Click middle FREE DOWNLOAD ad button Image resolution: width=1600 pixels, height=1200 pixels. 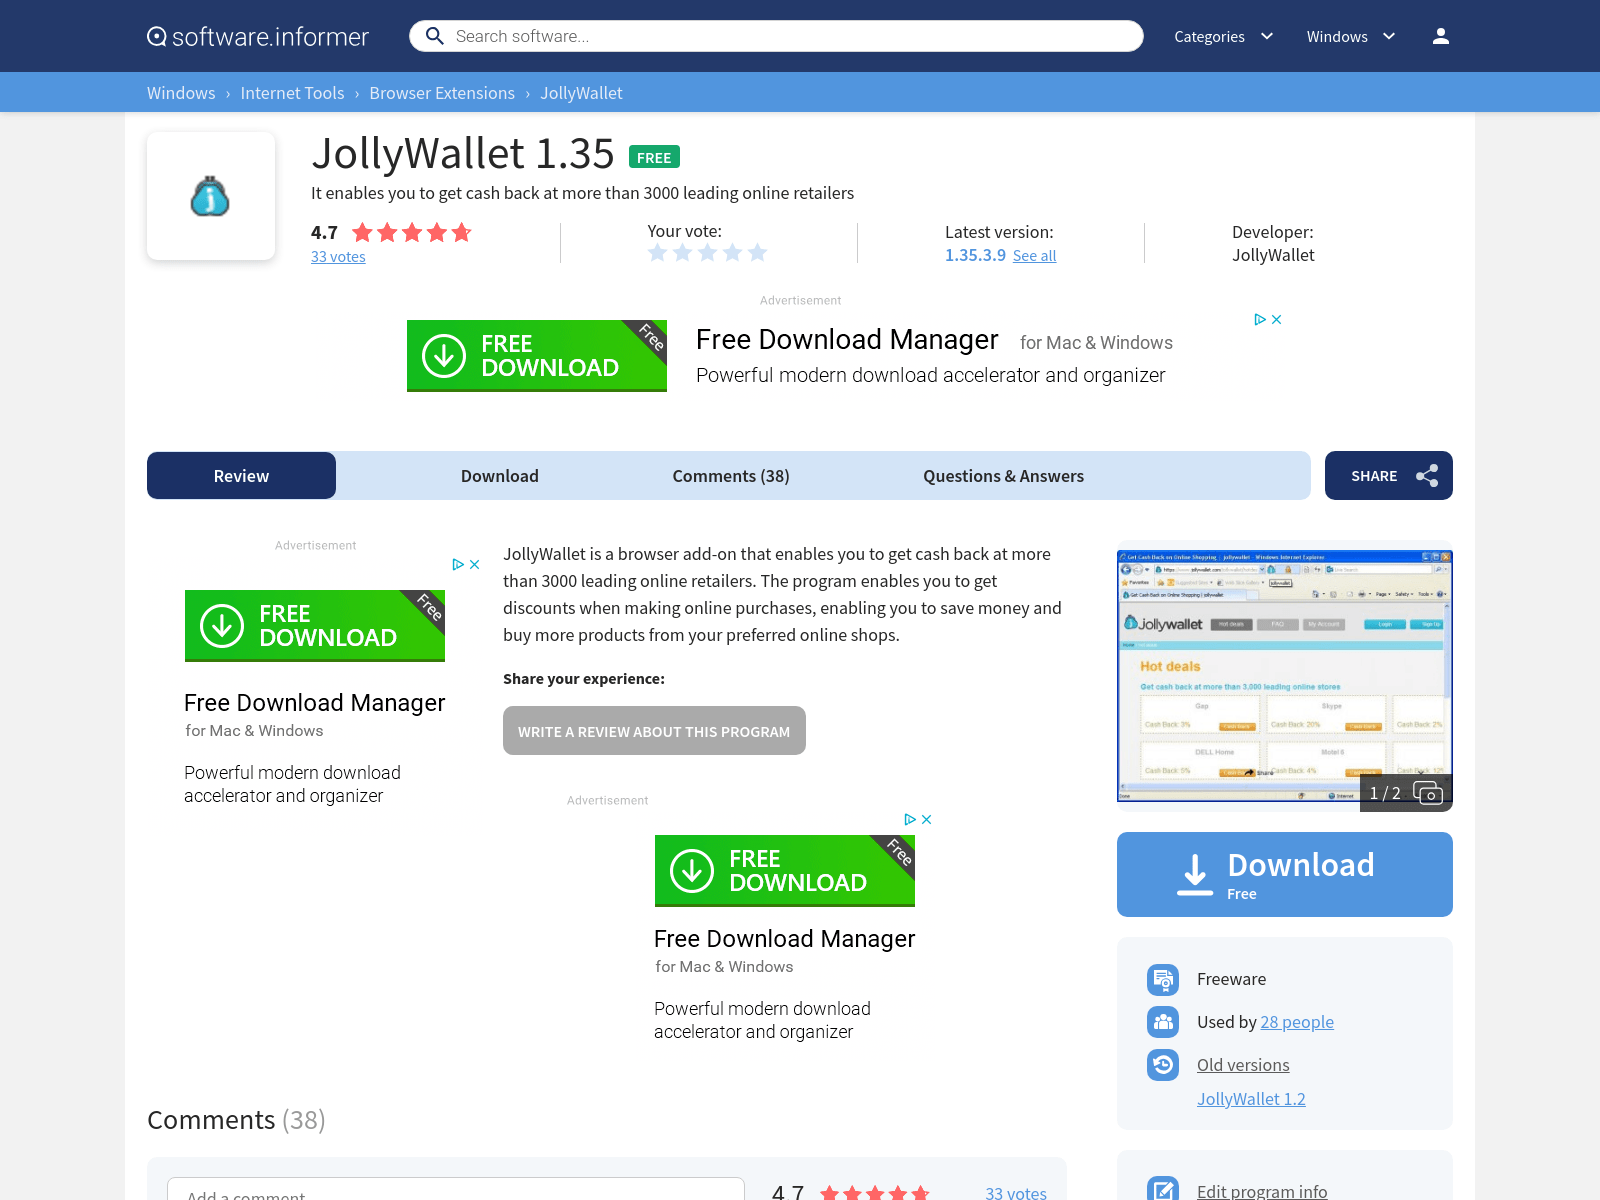pos(785,871)
